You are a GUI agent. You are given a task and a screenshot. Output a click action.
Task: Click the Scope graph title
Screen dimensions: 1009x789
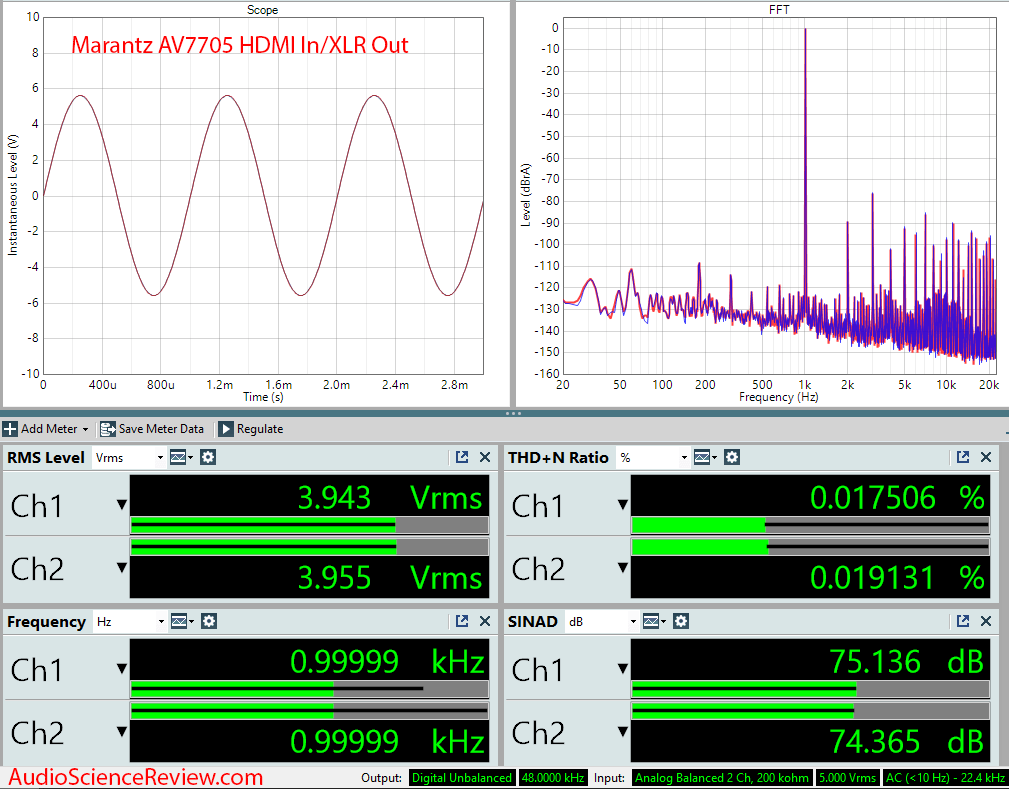(x=263, y=10)
